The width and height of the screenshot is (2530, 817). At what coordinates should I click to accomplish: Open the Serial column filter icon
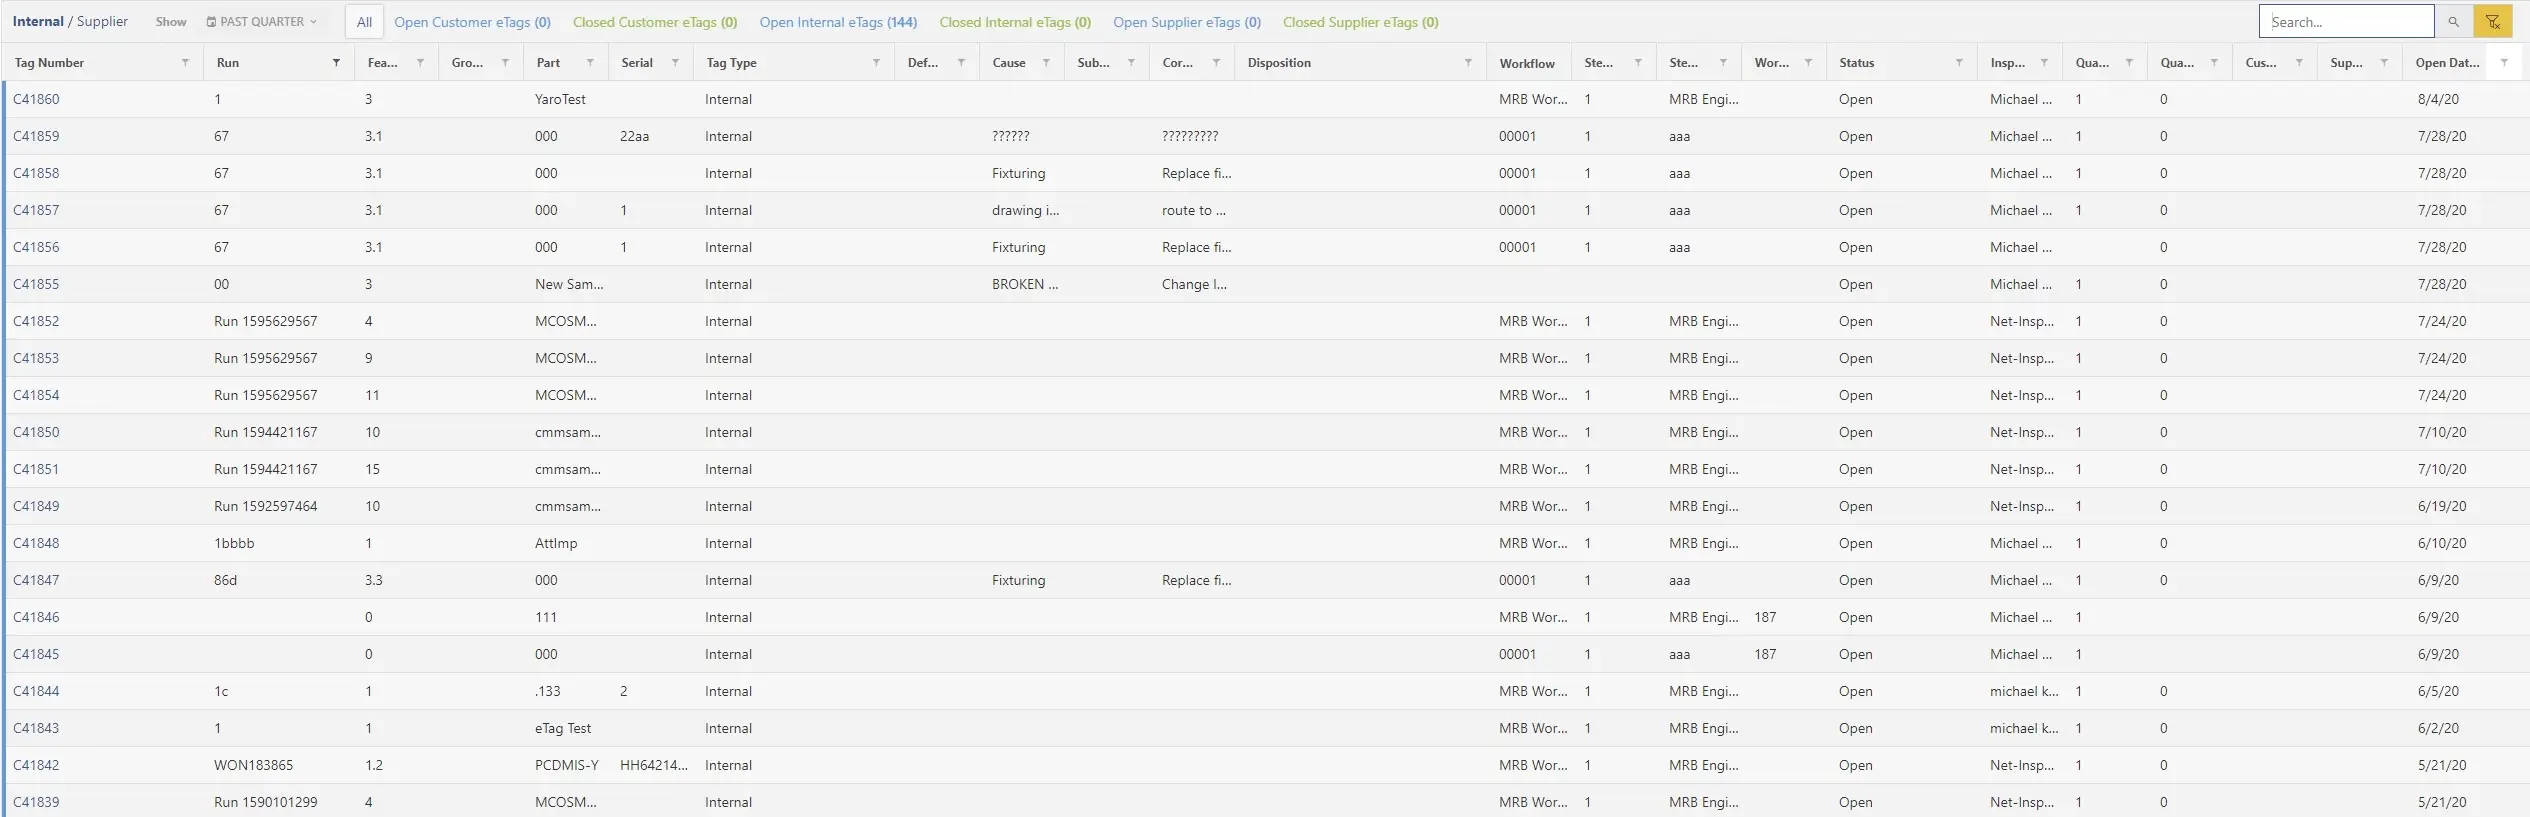click(x=675, y=63)
